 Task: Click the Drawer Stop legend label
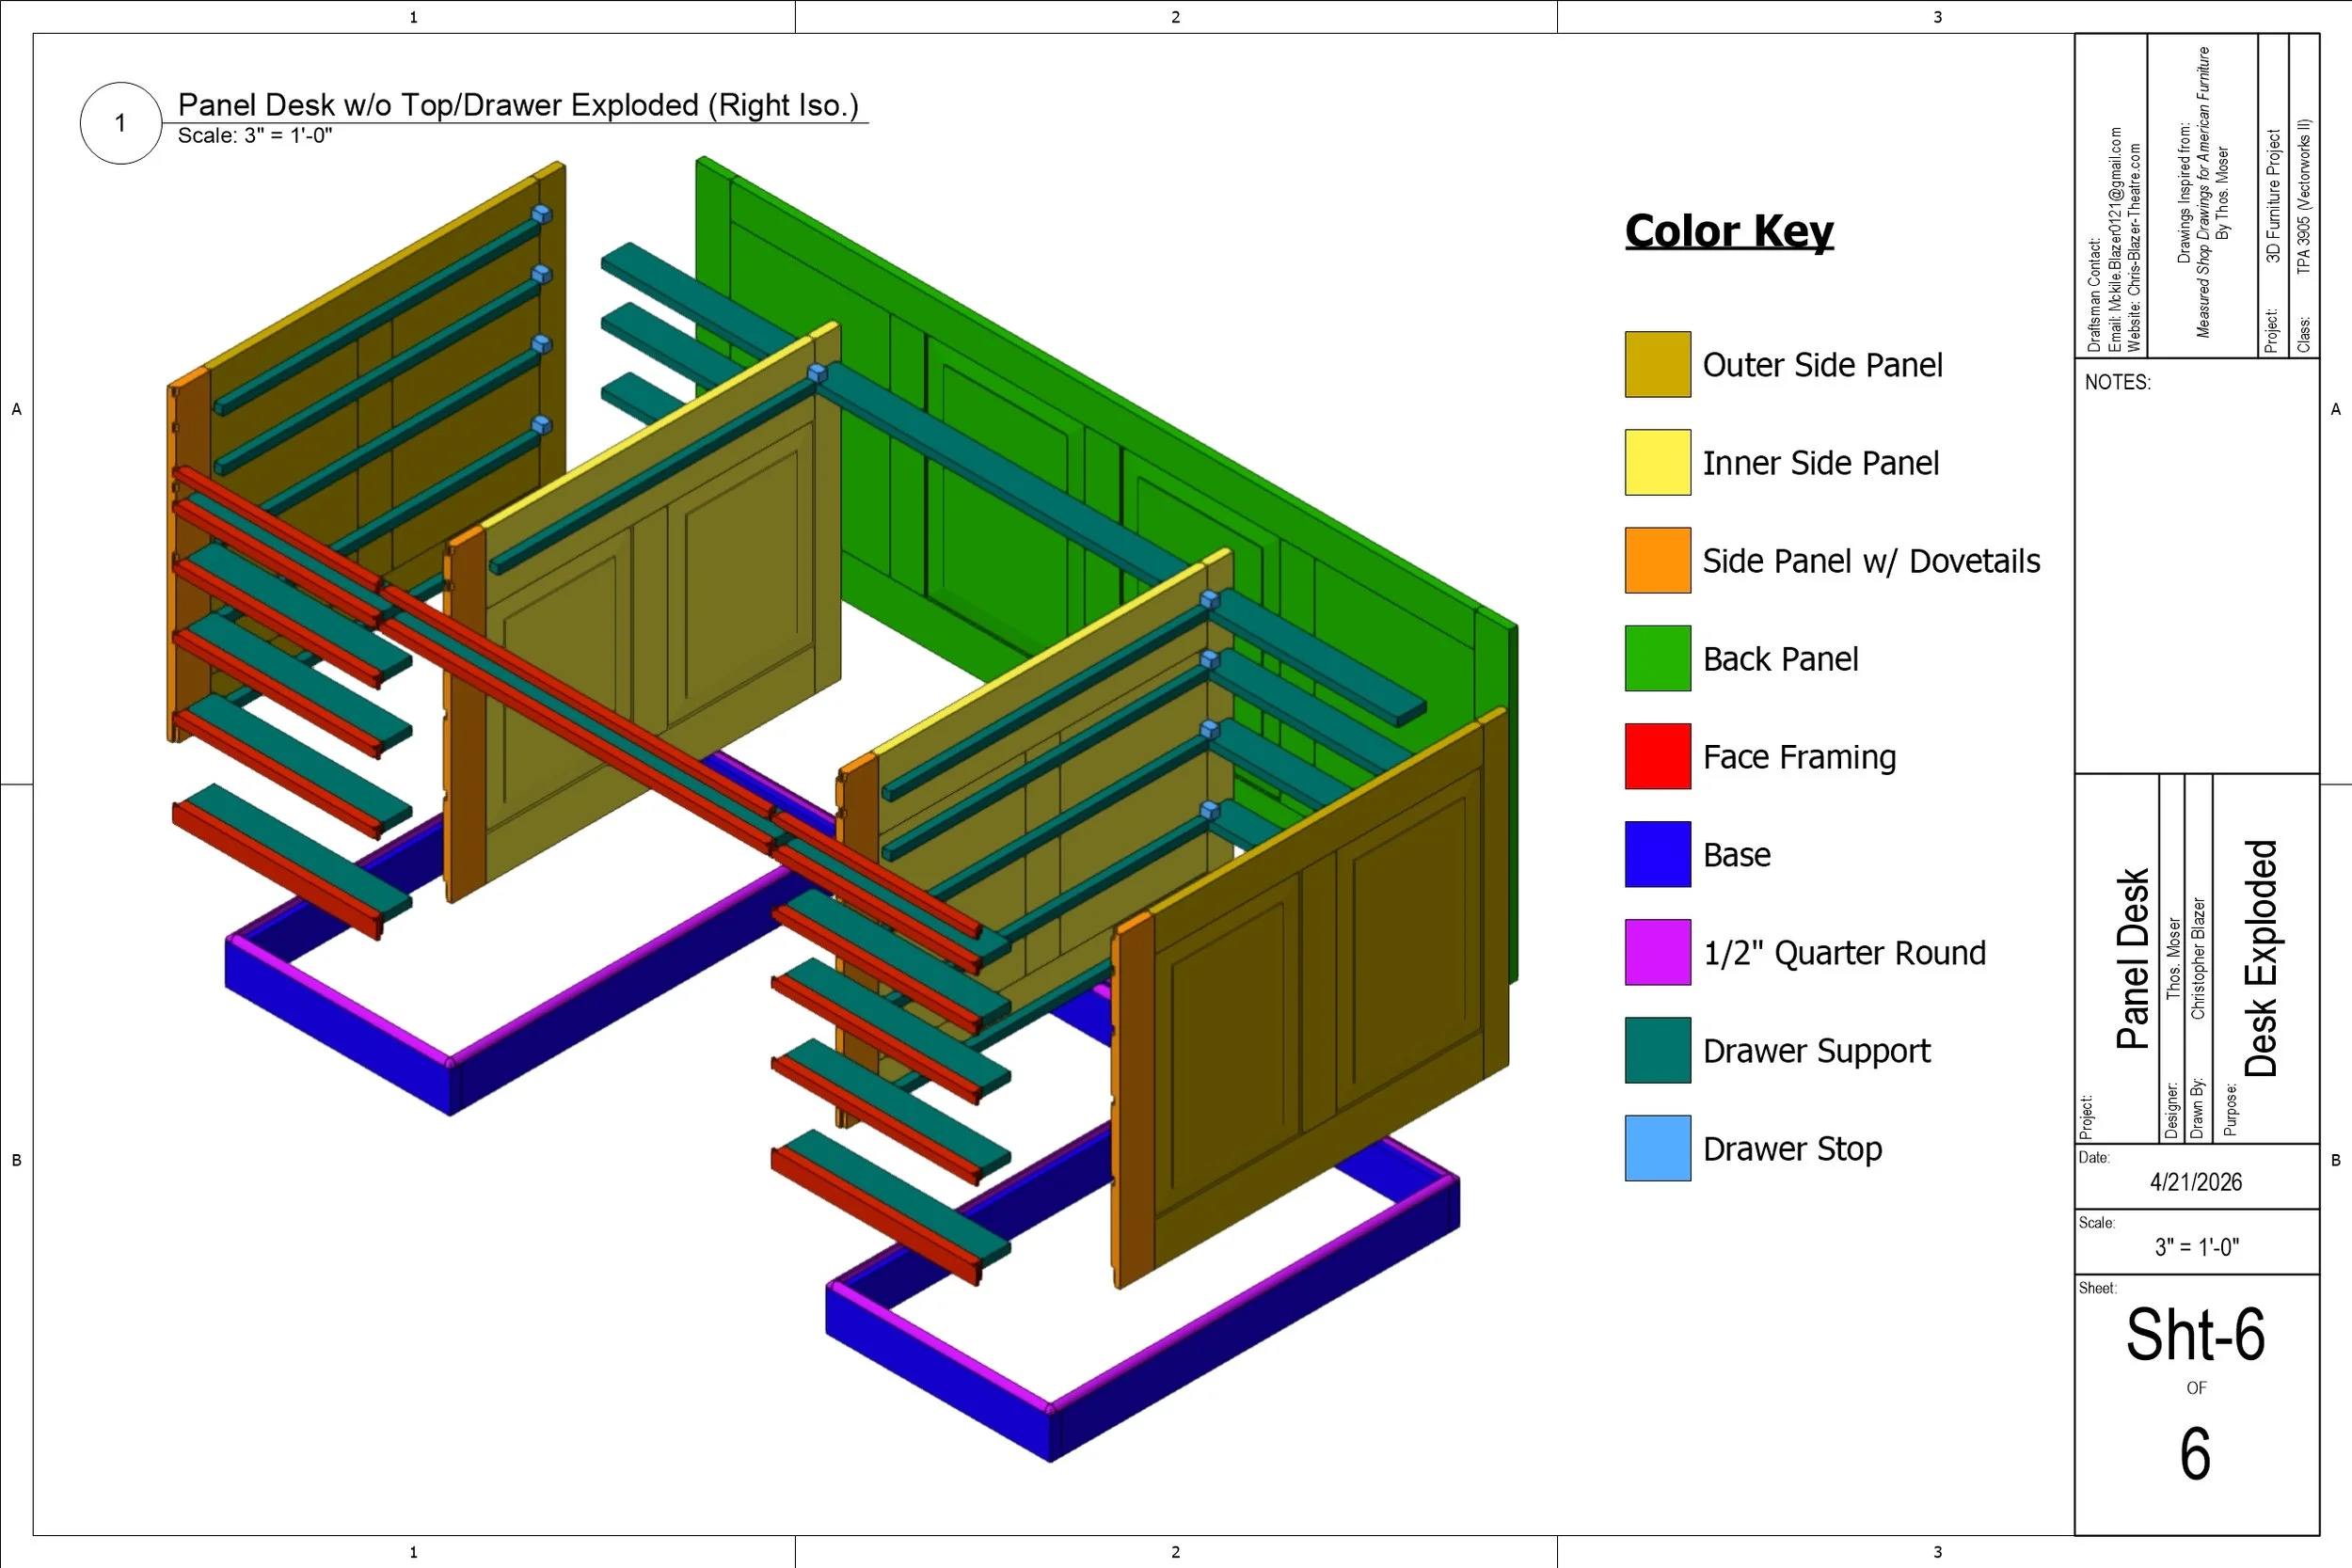[x=1792, y=1149]
